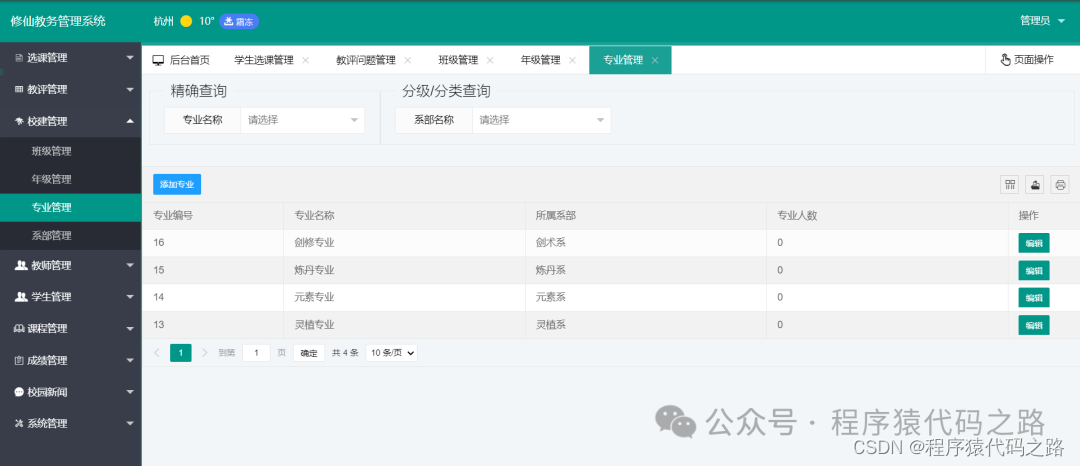
Task: Open 年级管理 in sidebar submenu
Action: 70,180
